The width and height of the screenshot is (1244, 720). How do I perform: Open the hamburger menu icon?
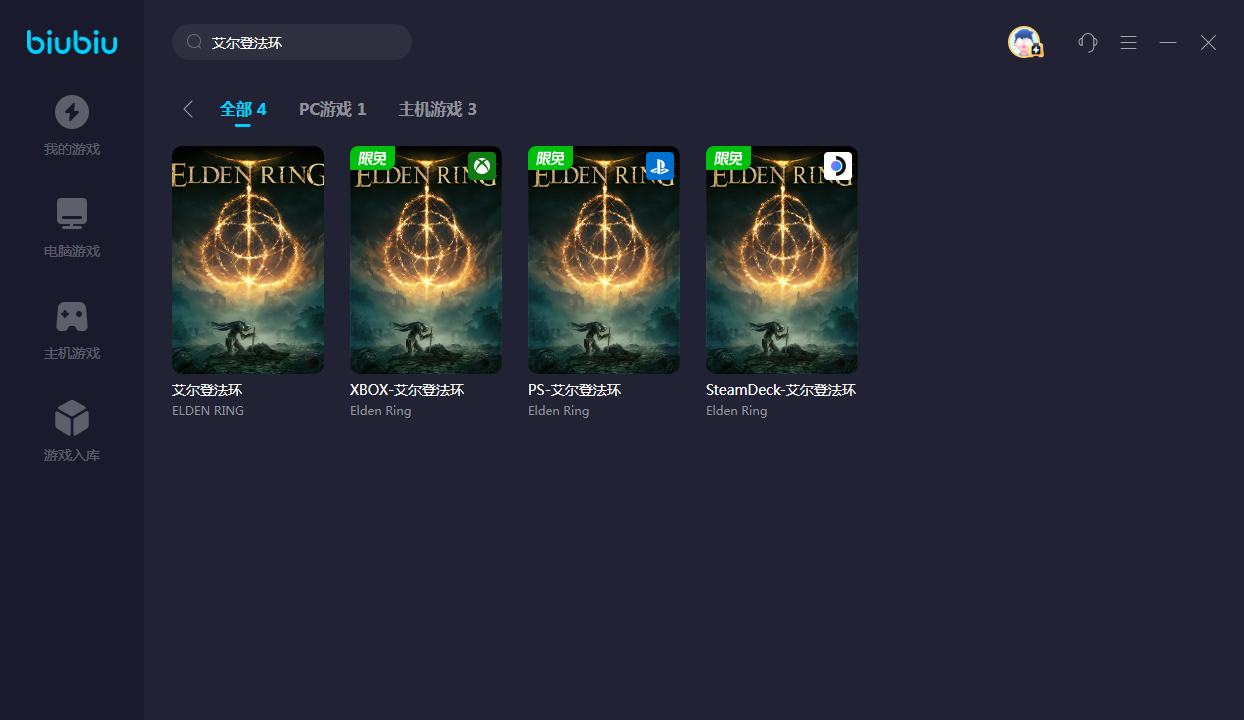[1128, 42]
